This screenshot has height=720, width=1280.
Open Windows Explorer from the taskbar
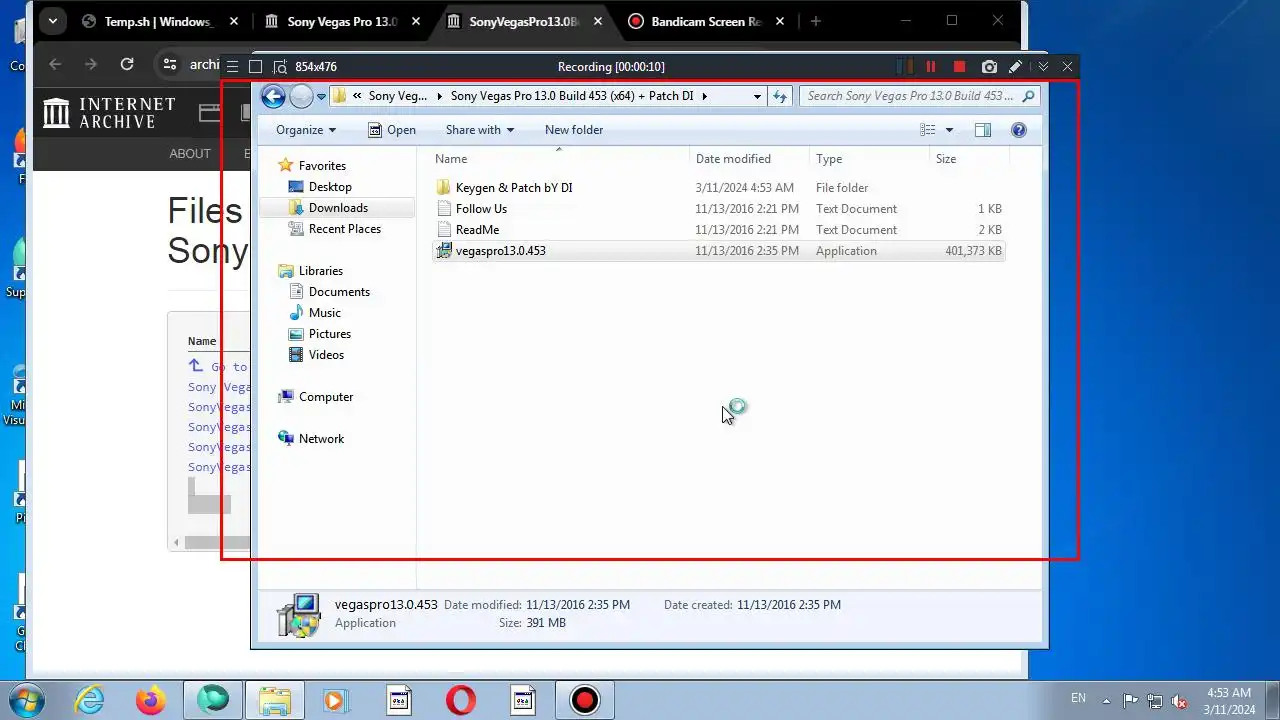pos(275,700)
